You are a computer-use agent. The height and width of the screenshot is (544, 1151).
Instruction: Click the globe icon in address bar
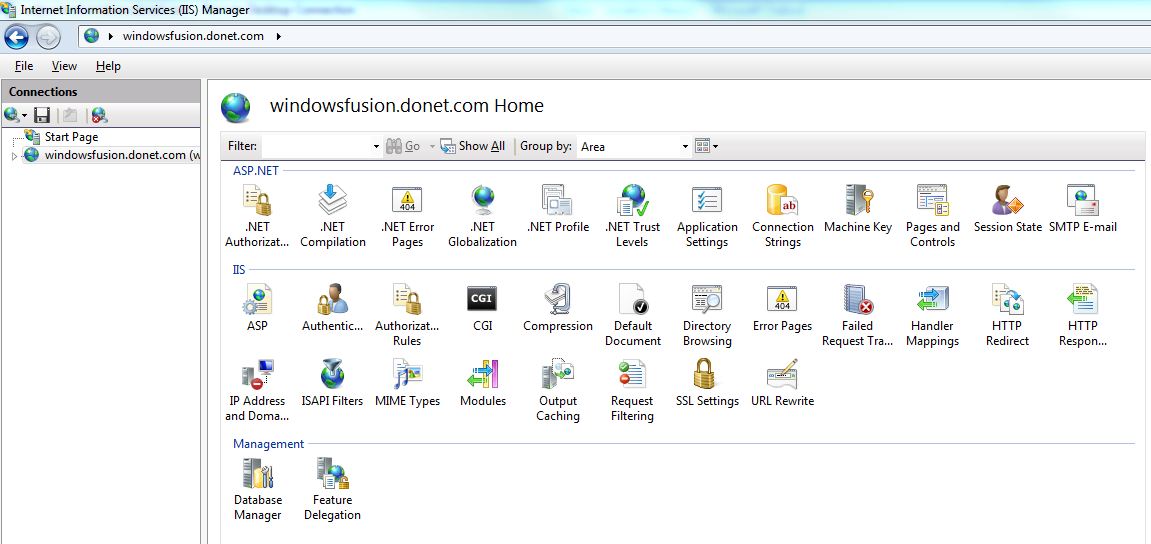(x=92, y=35)
